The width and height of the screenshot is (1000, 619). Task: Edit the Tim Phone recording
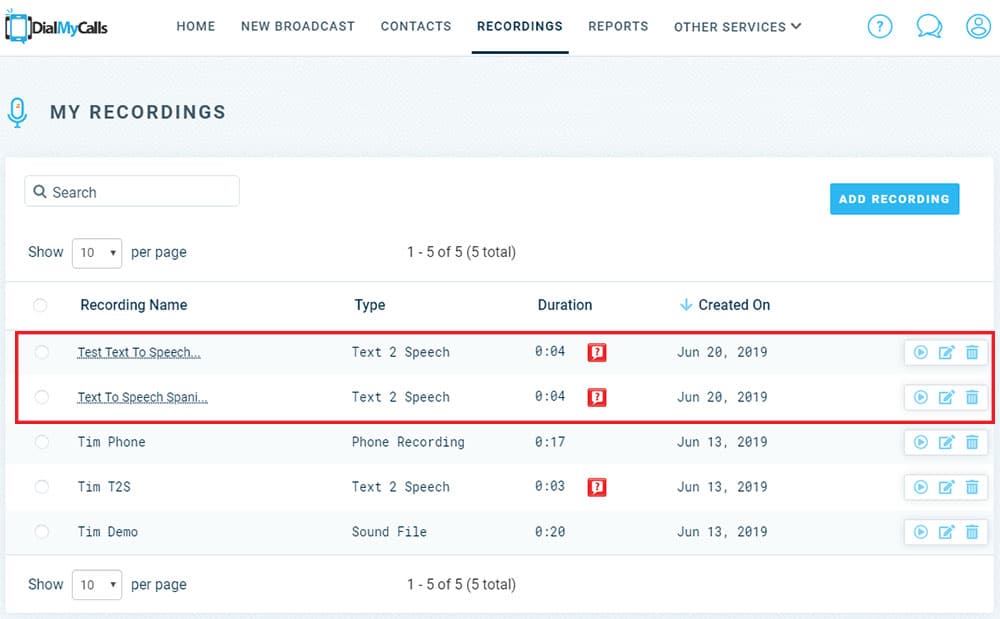pyautogui.click(x=946, y=442)
